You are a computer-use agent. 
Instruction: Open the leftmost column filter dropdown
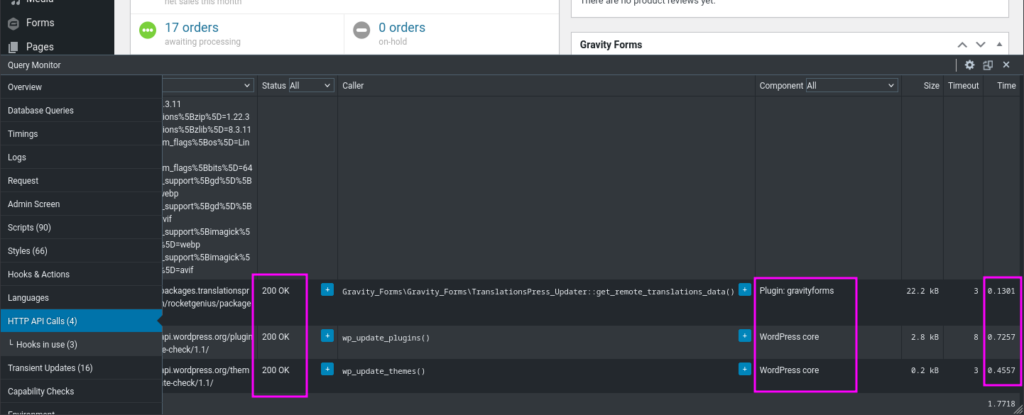click(x=208, y=86)
